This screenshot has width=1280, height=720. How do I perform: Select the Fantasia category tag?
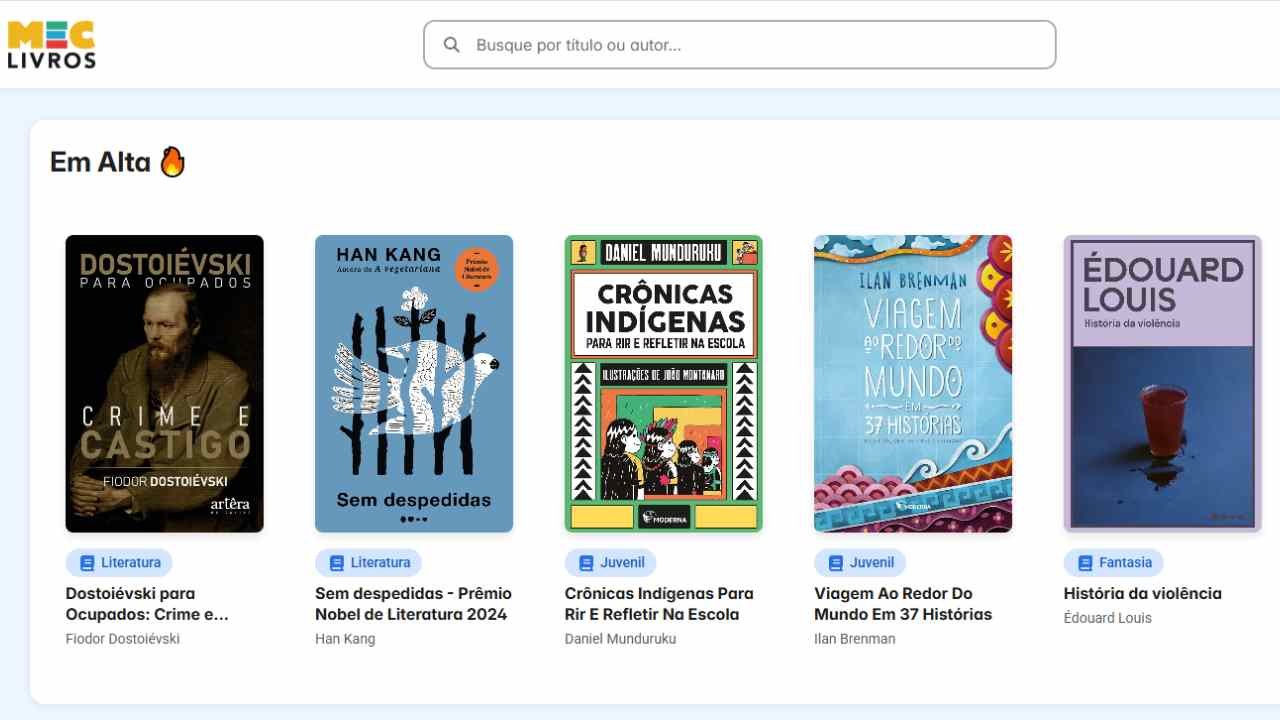click(1114, 563)
